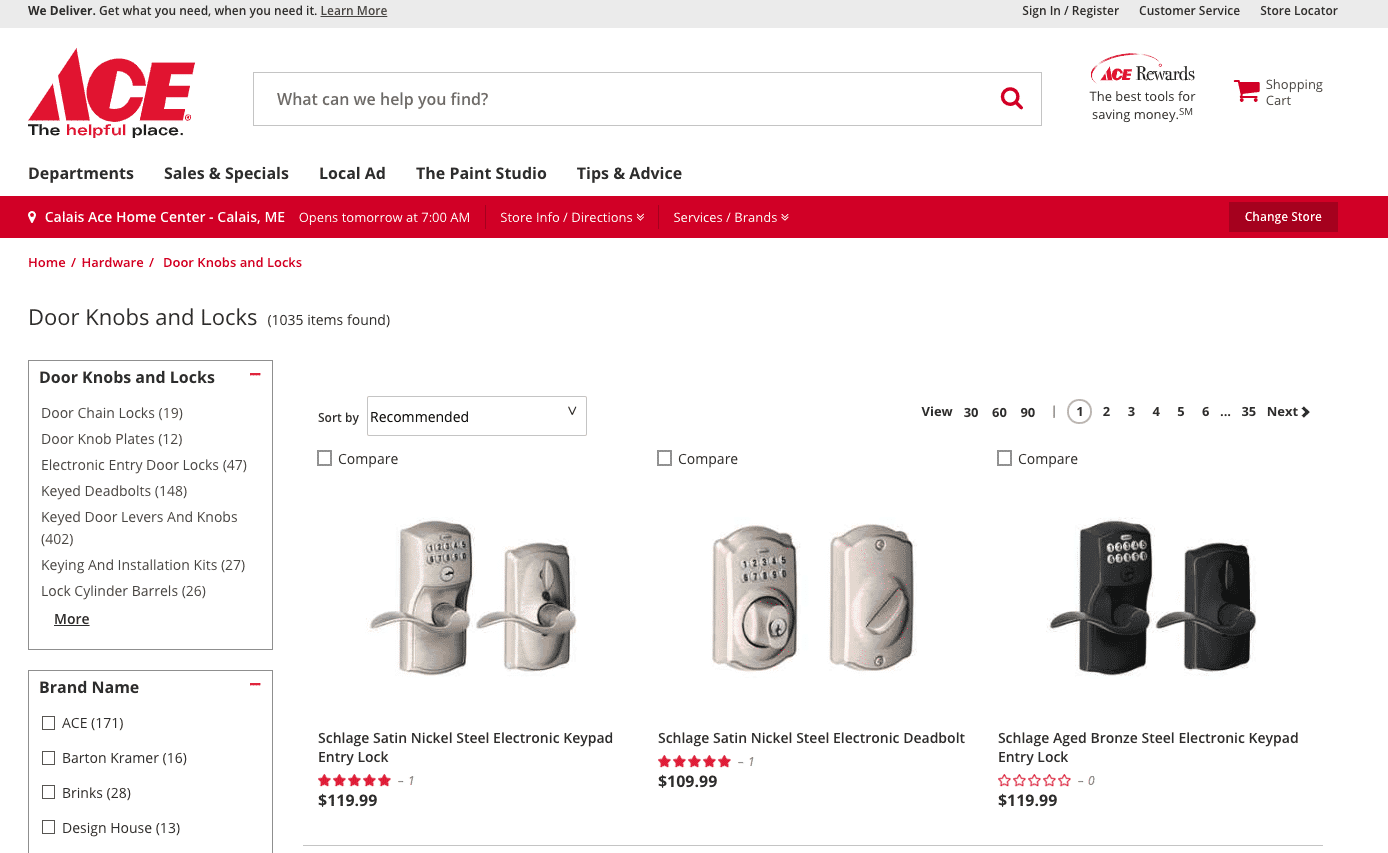This screenshot has height=853, width=1388.
Task: Click the Ace Rewards logo
Action: [1142, 71]
